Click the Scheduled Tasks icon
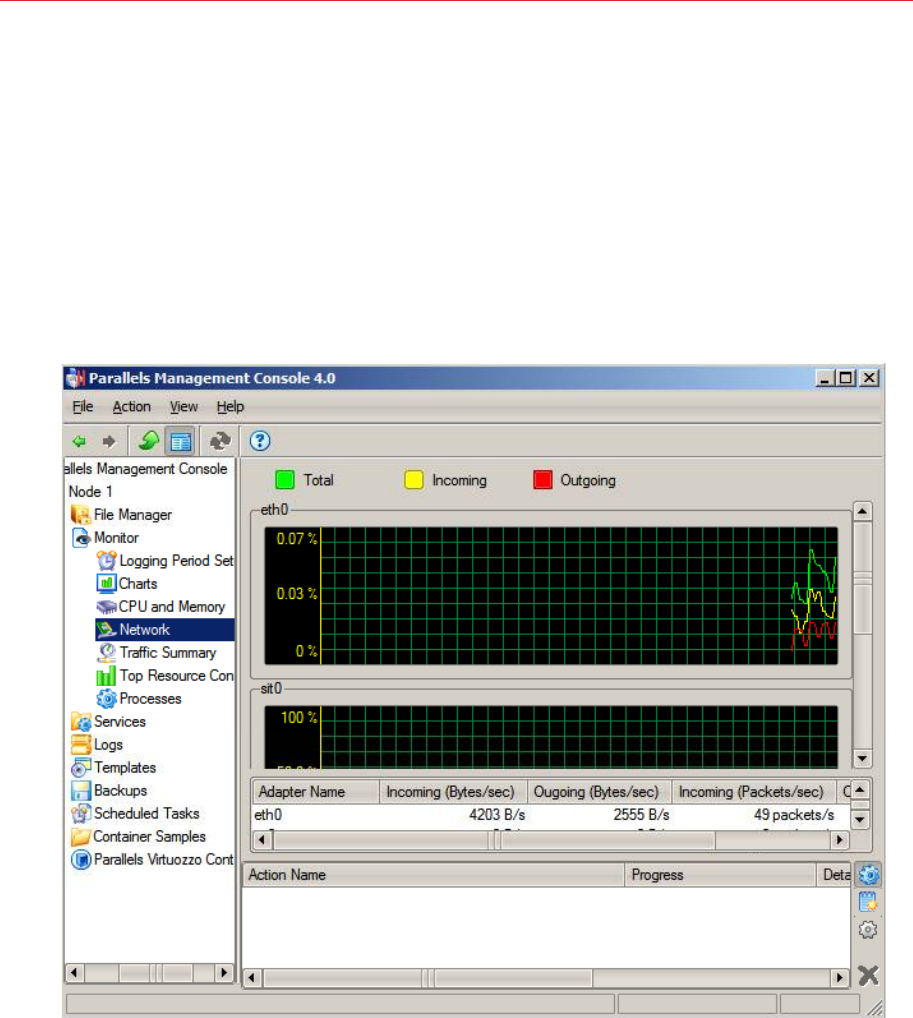The height and width of the screenshot is (1018, 913). pos(81,813)
